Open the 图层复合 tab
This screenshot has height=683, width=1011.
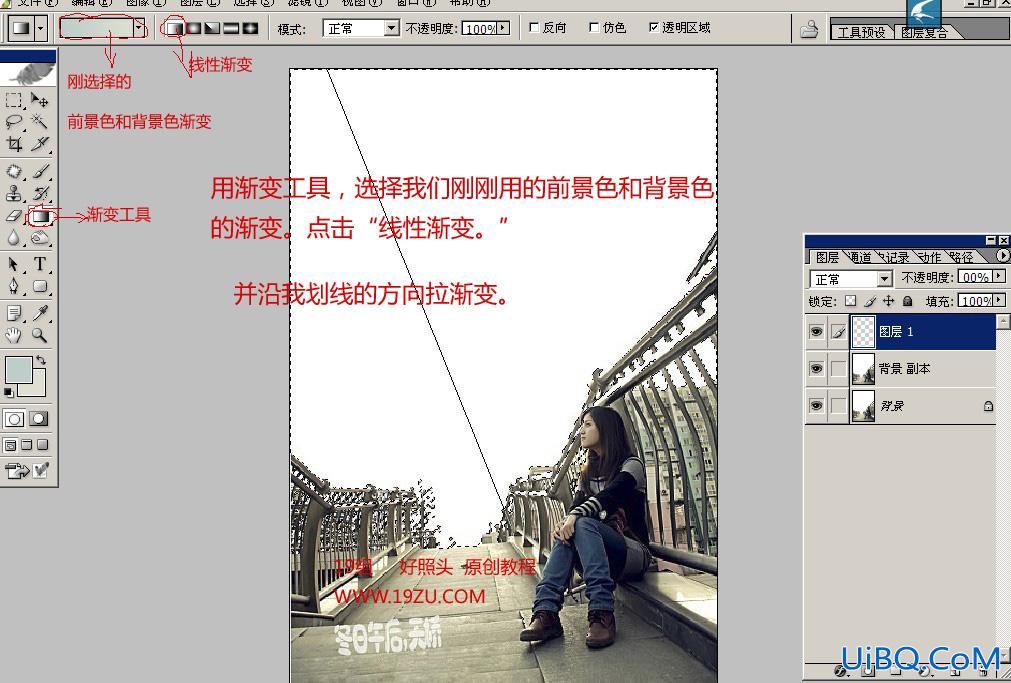(x=925, y=32)
